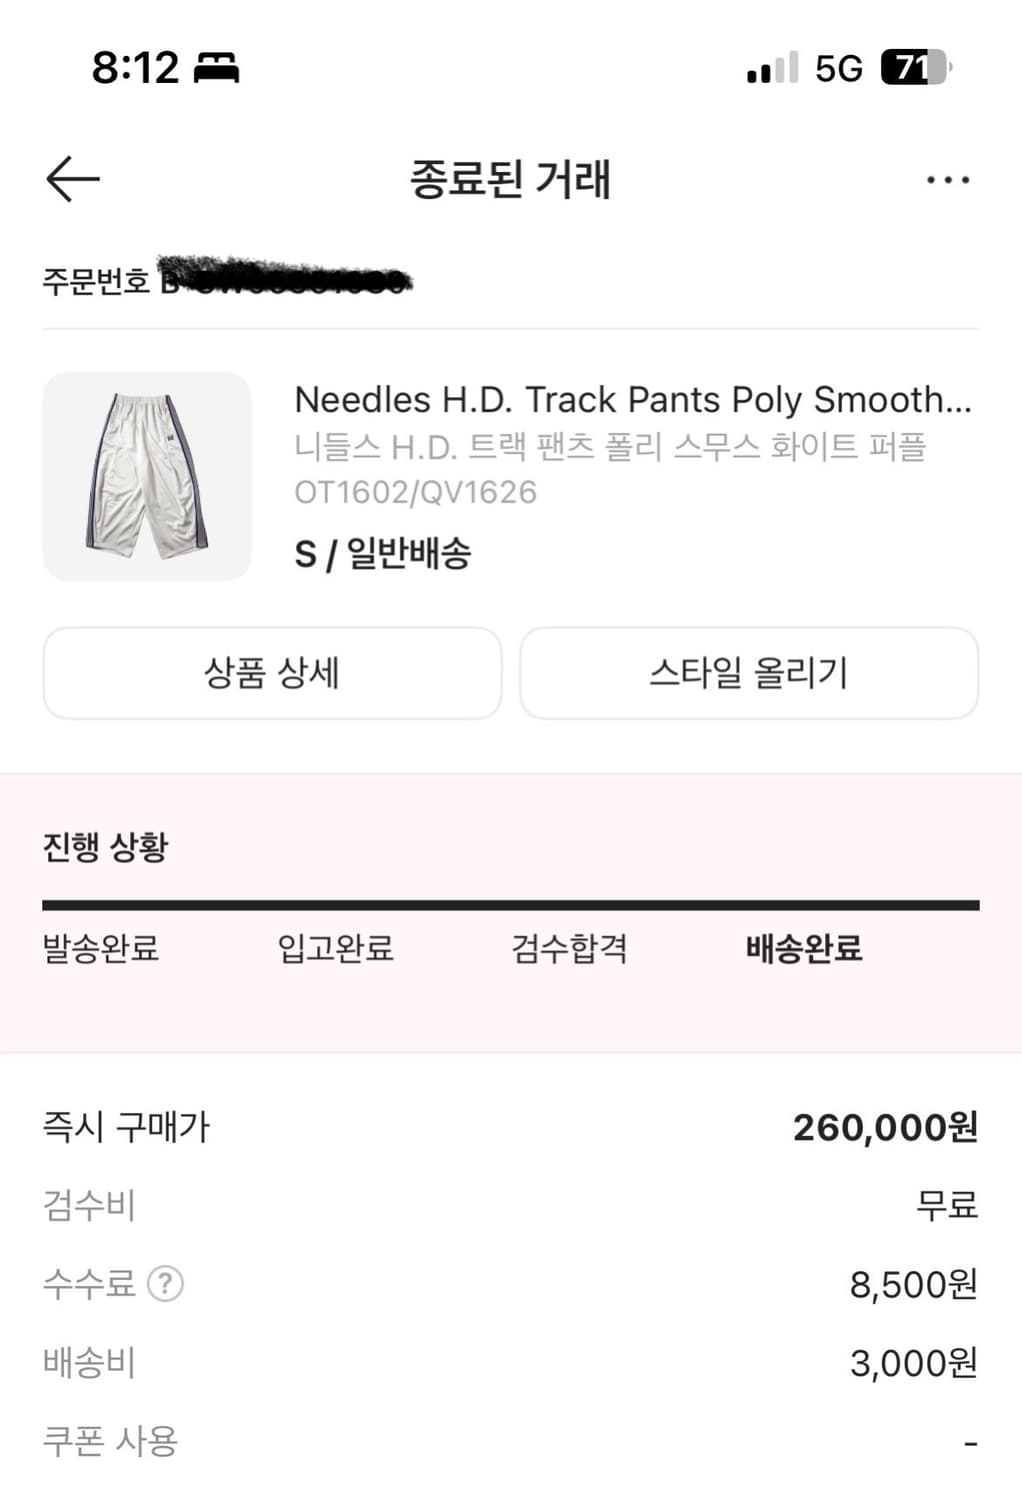This screenshot has width=1022, height=1500.
Task: Select the 발송완료 progress step
Action: tap(101, 948)
